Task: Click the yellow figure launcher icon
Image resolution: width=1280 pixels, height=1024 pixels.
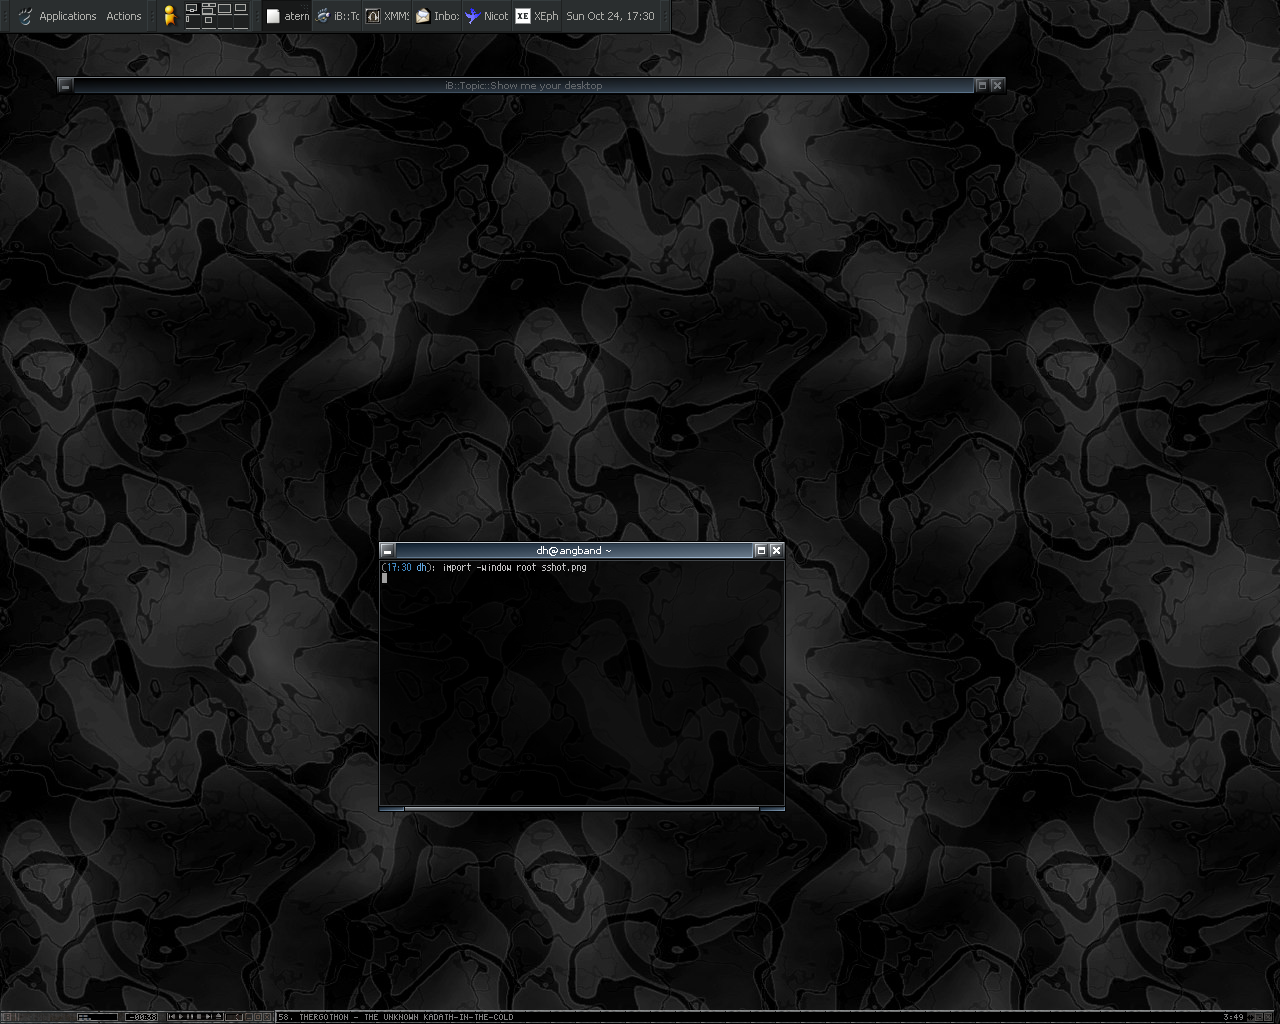Action: 170,15
